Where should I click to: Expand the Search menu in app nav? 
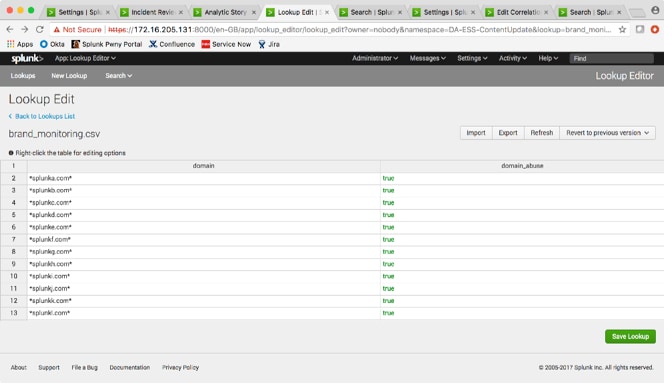coord(119,76)
